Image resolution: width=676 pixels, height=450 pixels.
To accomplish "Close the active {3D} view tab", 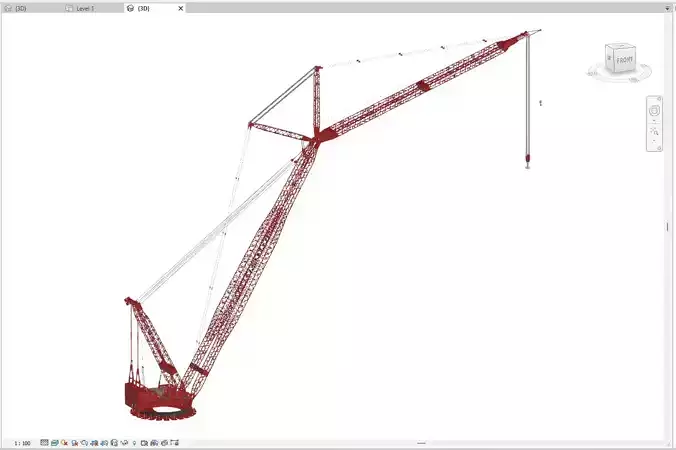I will click(x=181, y=8).
